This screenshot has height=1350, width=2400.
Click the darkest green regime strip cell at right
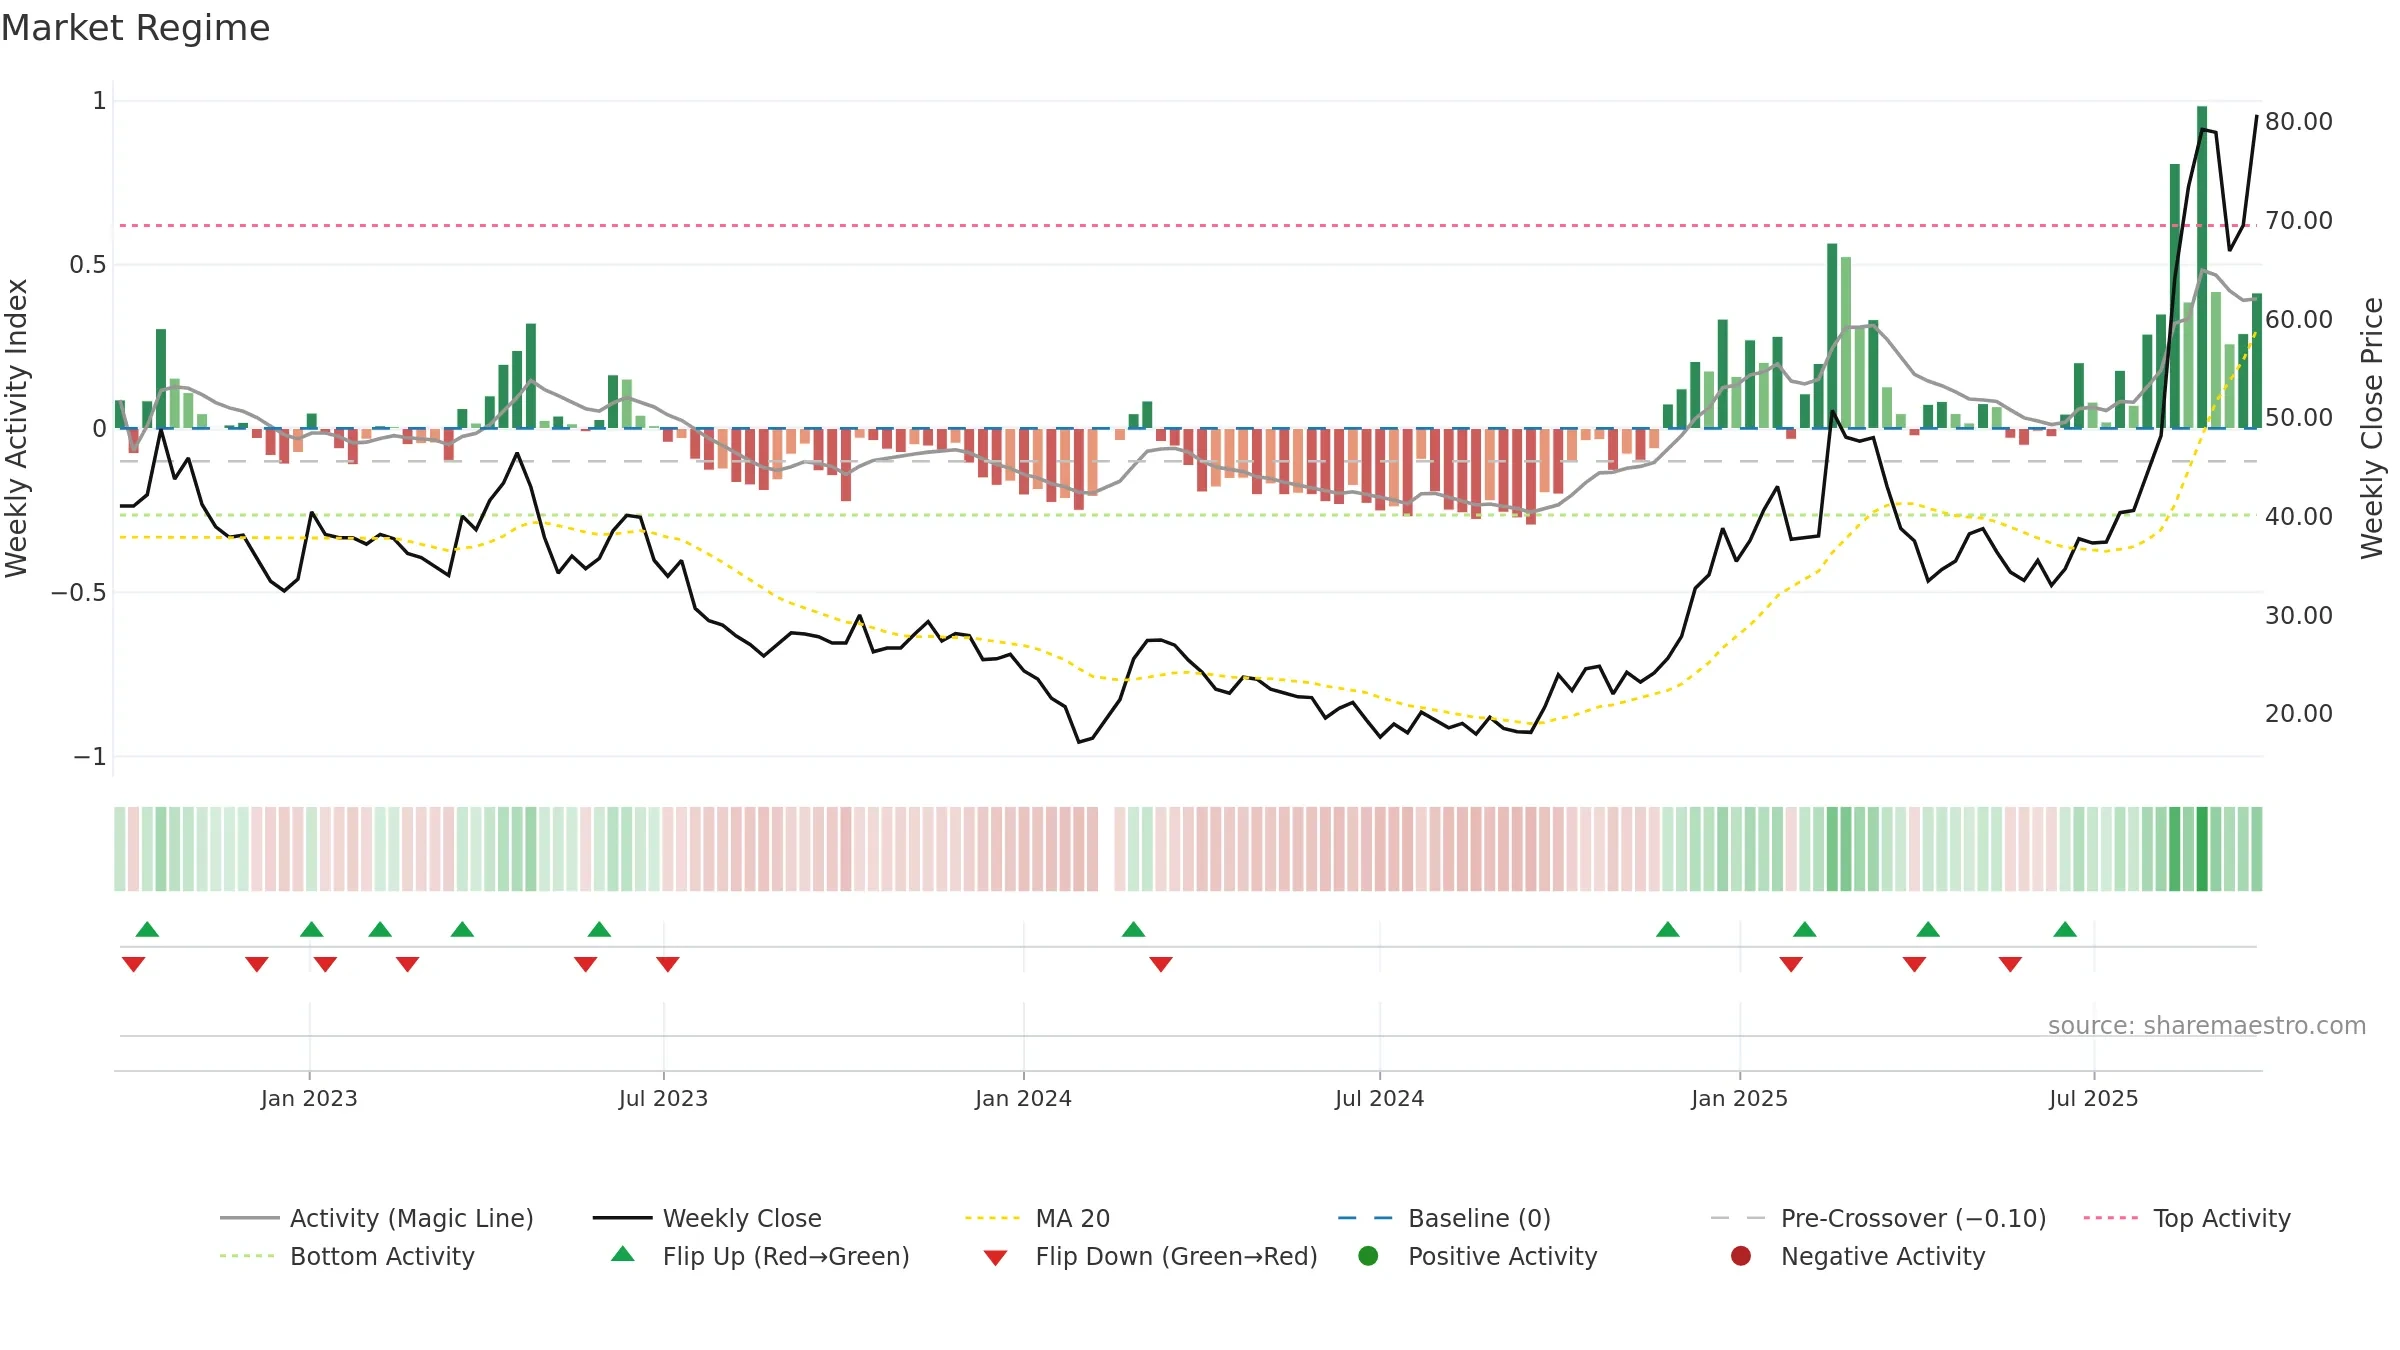pyautogui.click(x=2202, y=849)
